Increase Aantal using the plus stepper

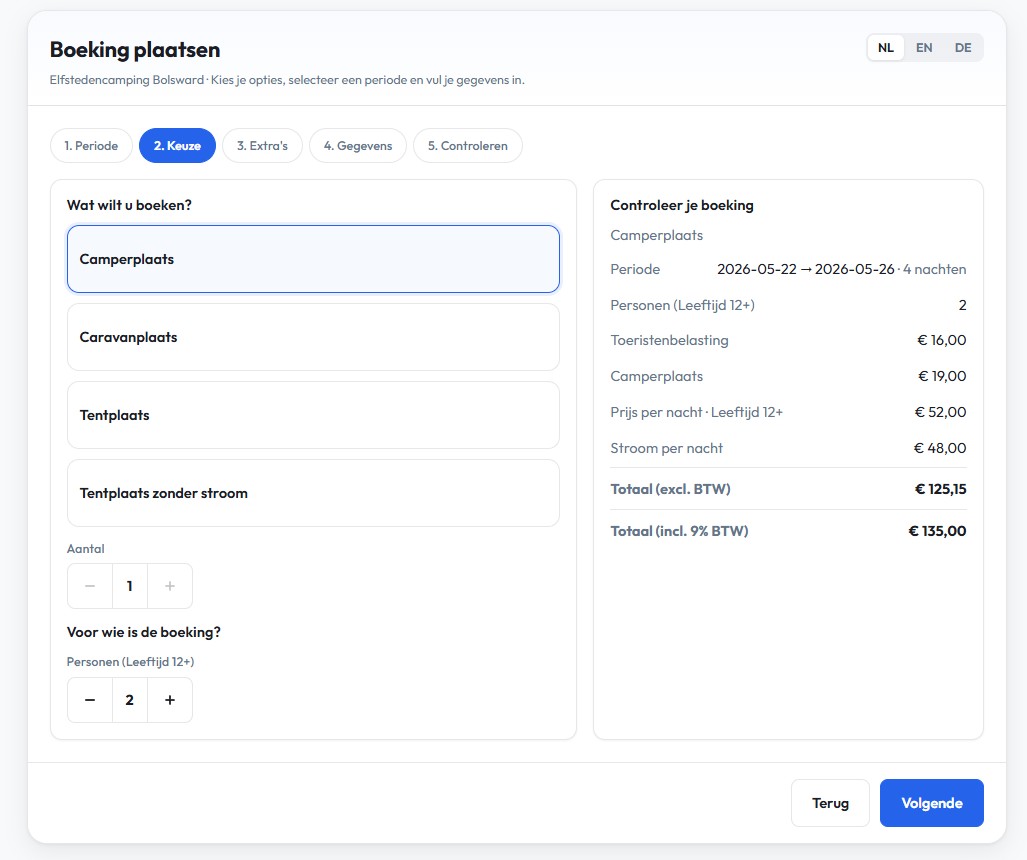(169, 586)
